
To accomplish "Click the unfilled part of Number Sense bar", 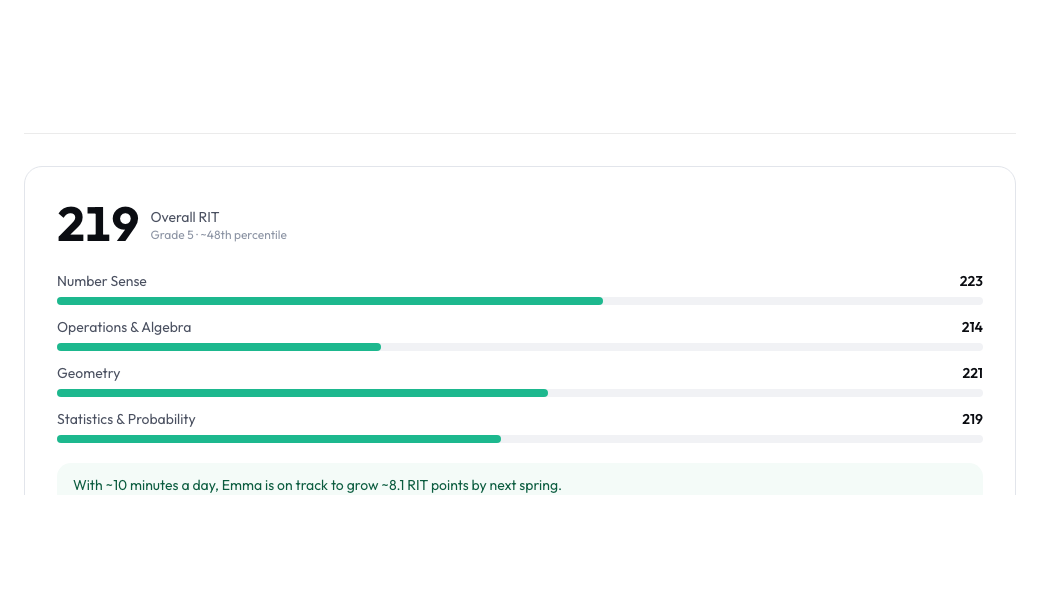I will 793,301.
